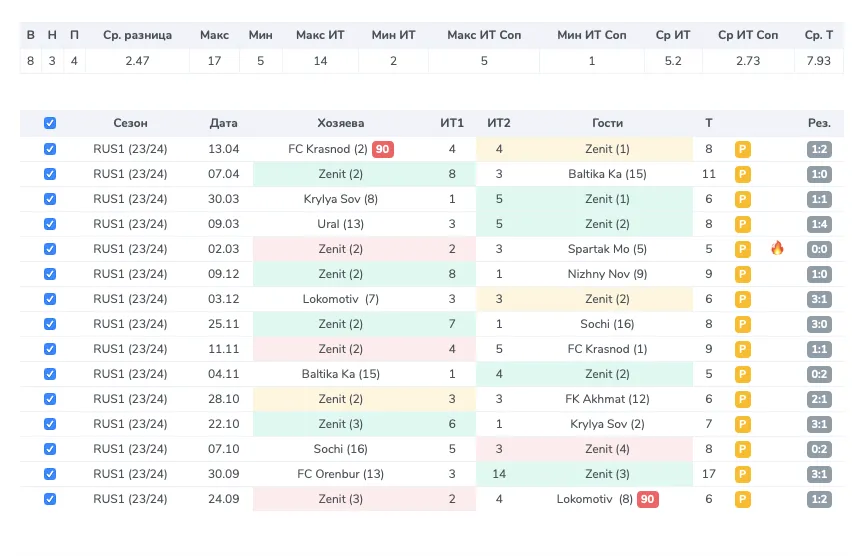Uncheck the 11.11 Zenit vs FC Krasnod checkbox
This screenshot has width=858, height=556.
50,349
